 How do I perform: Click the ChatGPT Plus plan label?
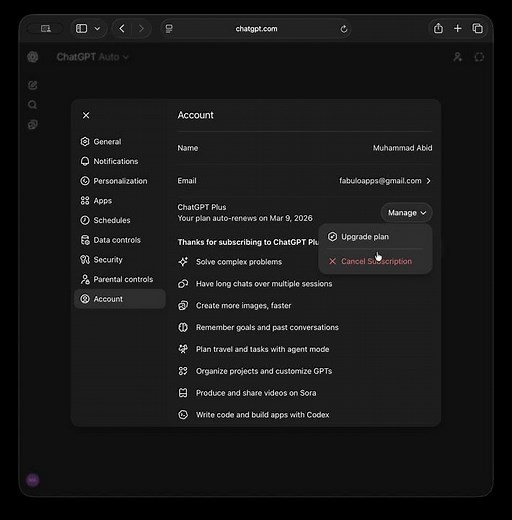point(202,207)
